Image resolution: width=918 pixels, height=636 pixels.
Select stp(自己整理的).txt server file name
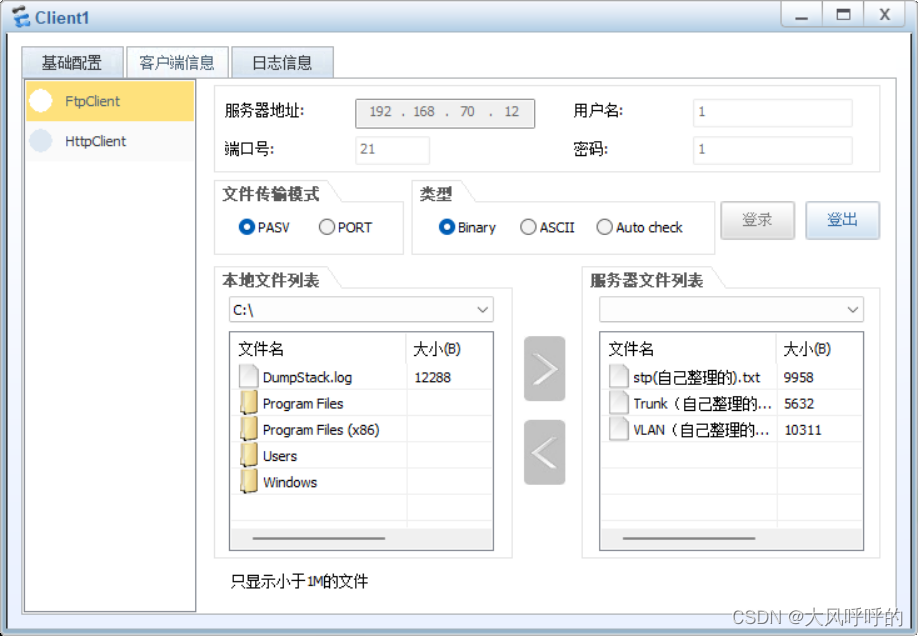(x=696, y=377)
